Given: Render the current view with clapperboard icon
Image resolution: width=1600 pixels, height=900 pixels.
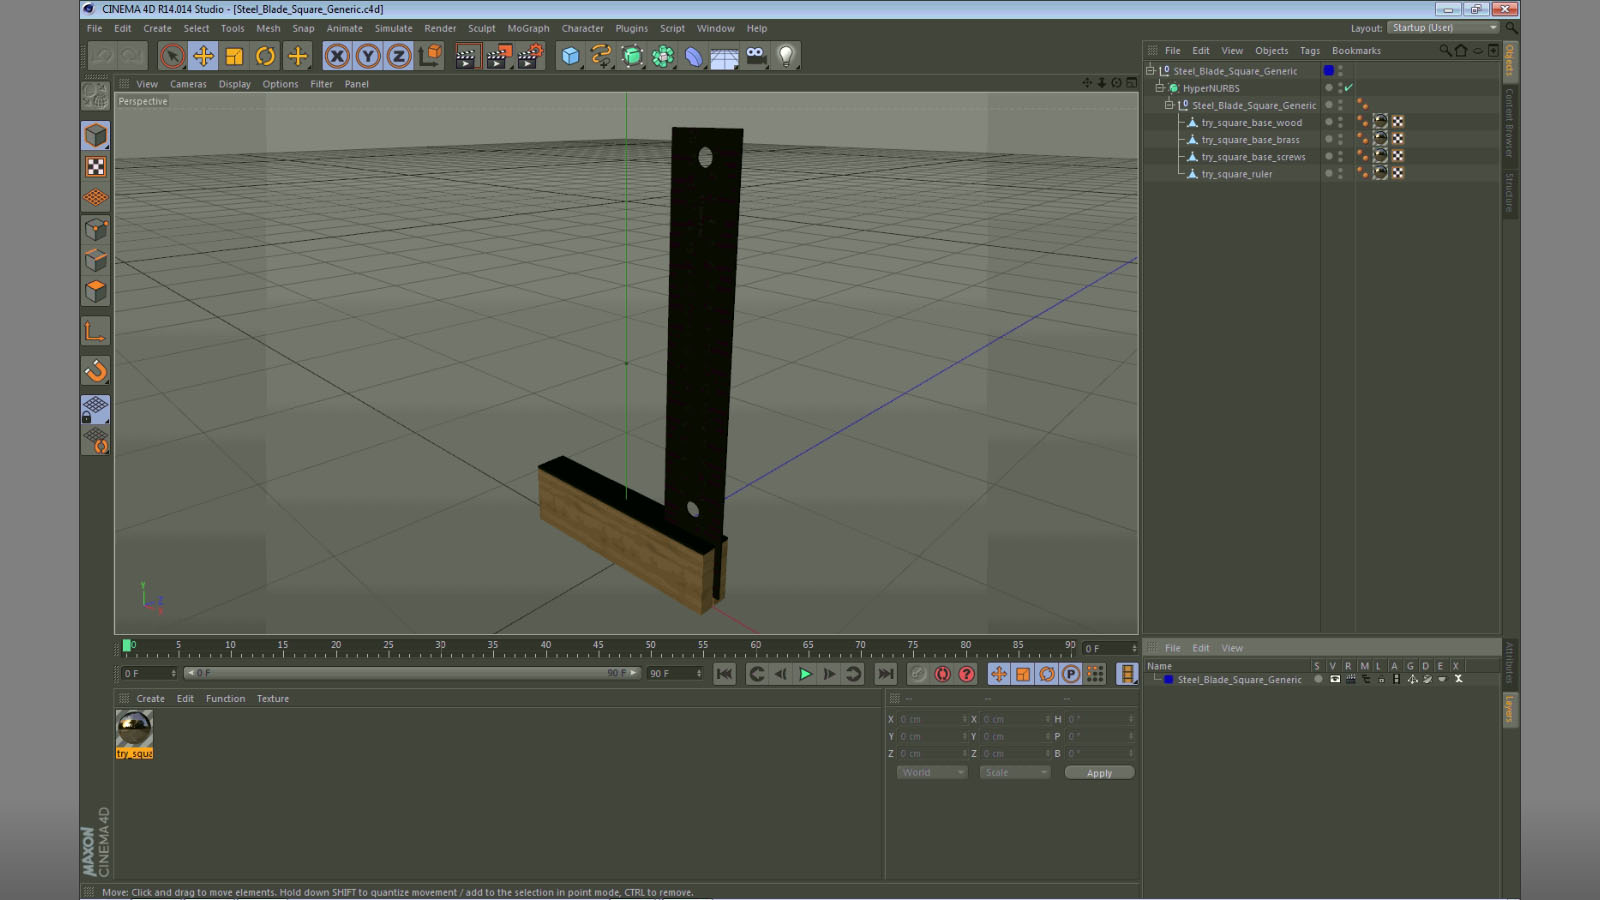Looking at the screenshot, I should 466,56.
